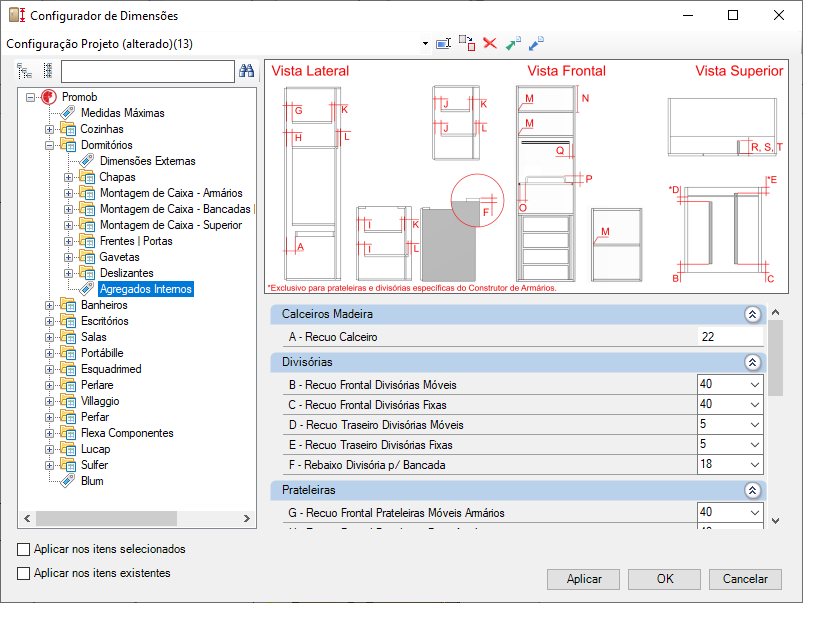The height and width of the screenshot is (618, 818).
Task: Open dropdown for B - Recuo Frontal Divisórias Móveis
Action: tap(754, 385)
